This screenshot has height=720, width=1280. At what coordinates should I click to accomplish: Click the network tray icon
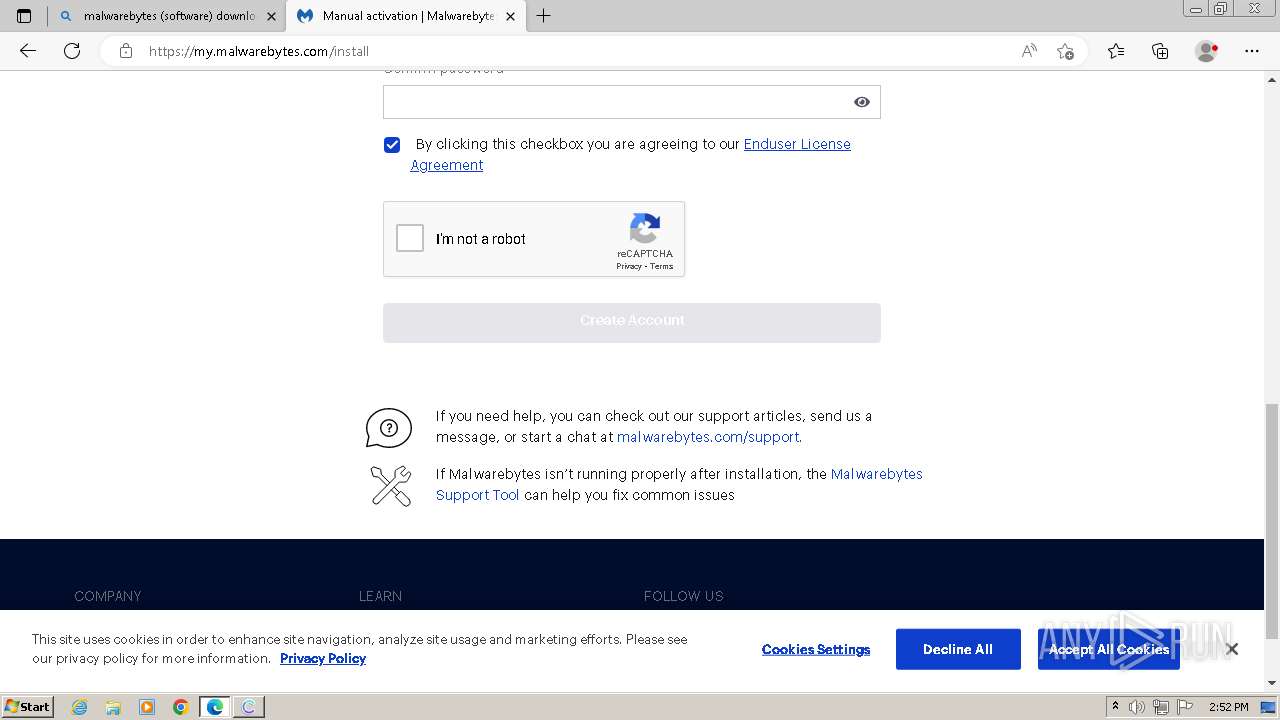click(1161, 707)
